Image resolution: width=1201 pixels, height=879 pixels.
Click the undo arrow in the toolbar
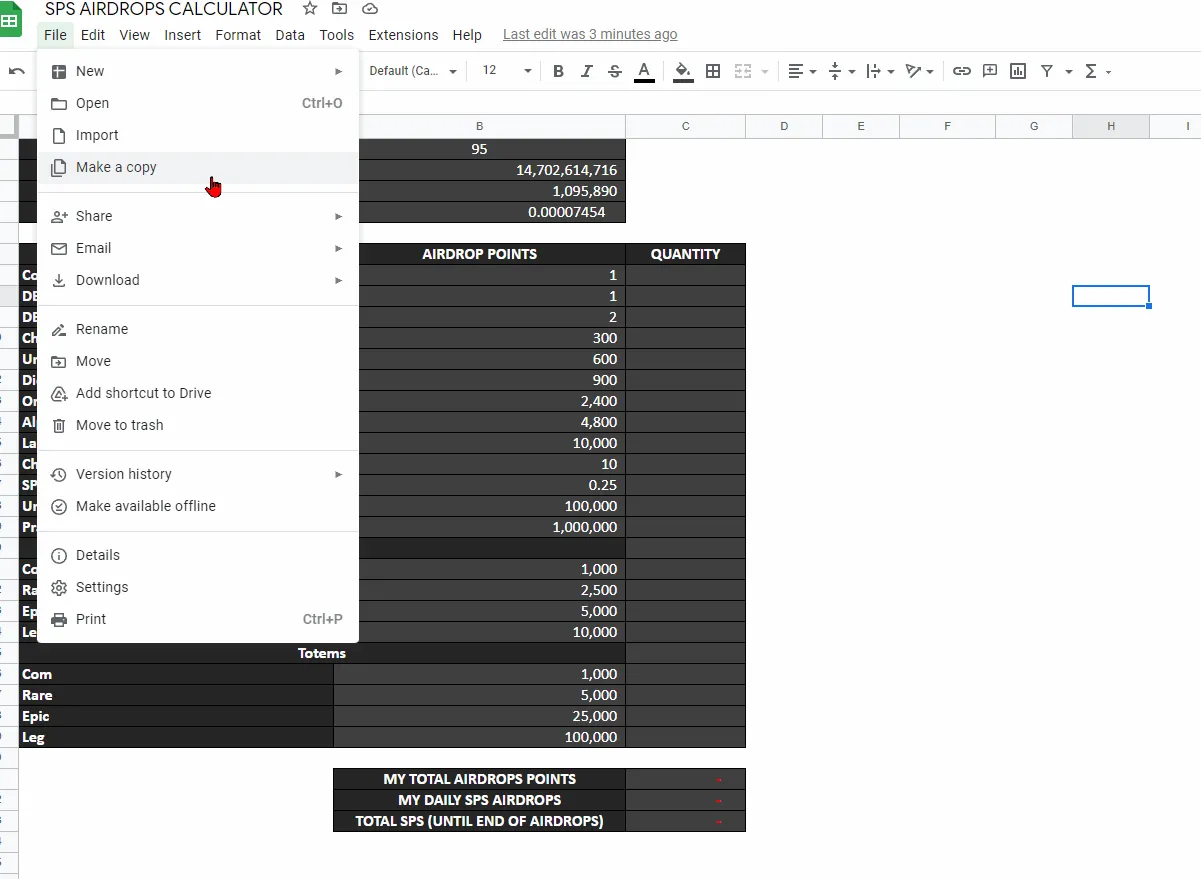[x=17, y=71]
